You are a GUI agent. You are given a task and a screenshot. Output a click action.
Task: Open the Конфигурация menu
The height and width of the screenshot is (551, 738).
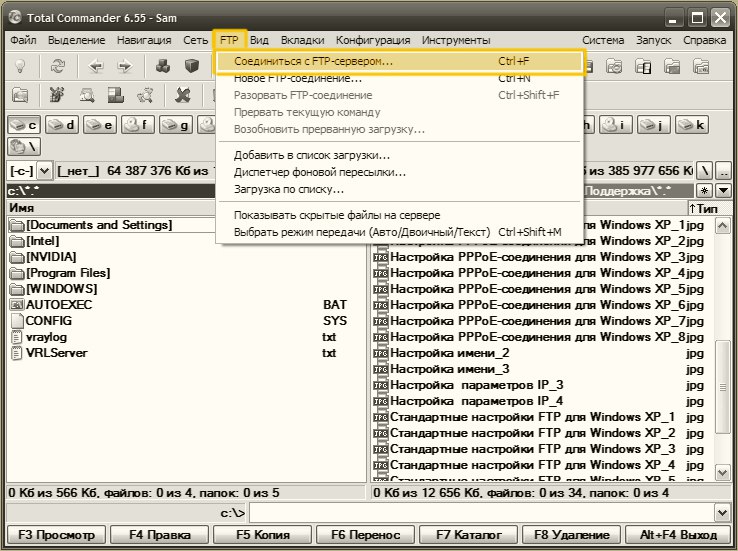(x=373, y=40)
